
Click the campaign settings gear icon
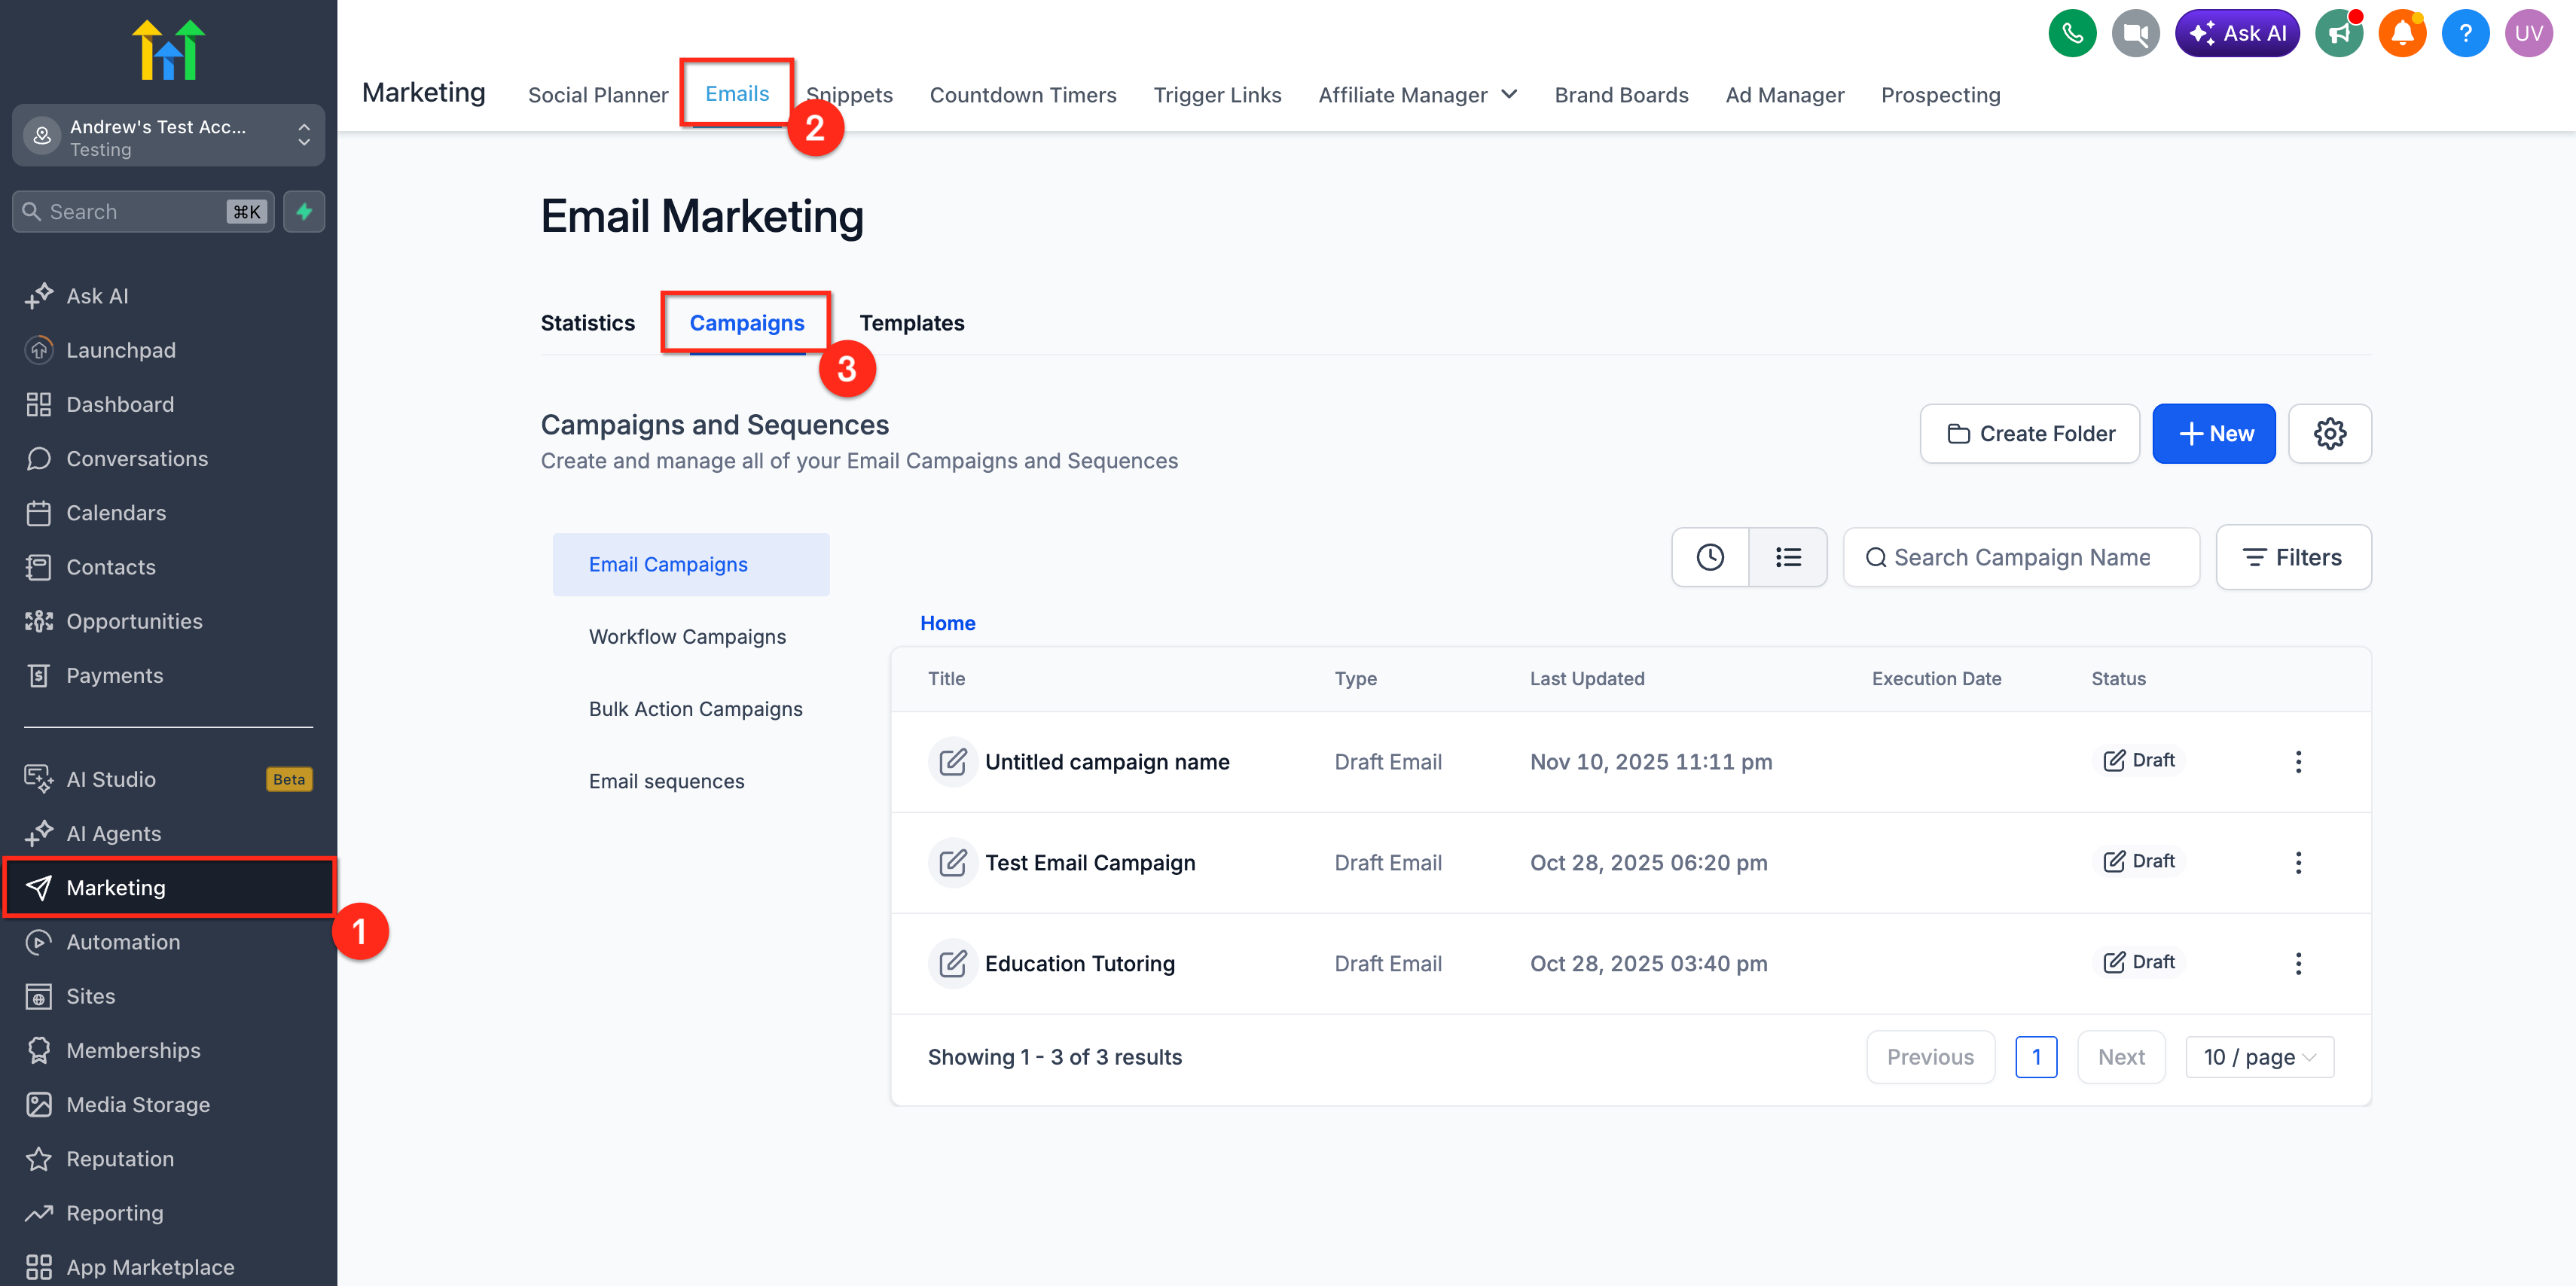tap(2329, 434)
